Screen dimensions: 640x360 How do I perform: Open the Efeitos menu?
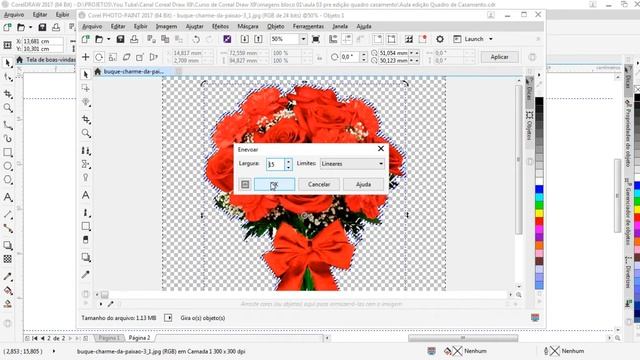pyautogui.click(x=220, y=26)
